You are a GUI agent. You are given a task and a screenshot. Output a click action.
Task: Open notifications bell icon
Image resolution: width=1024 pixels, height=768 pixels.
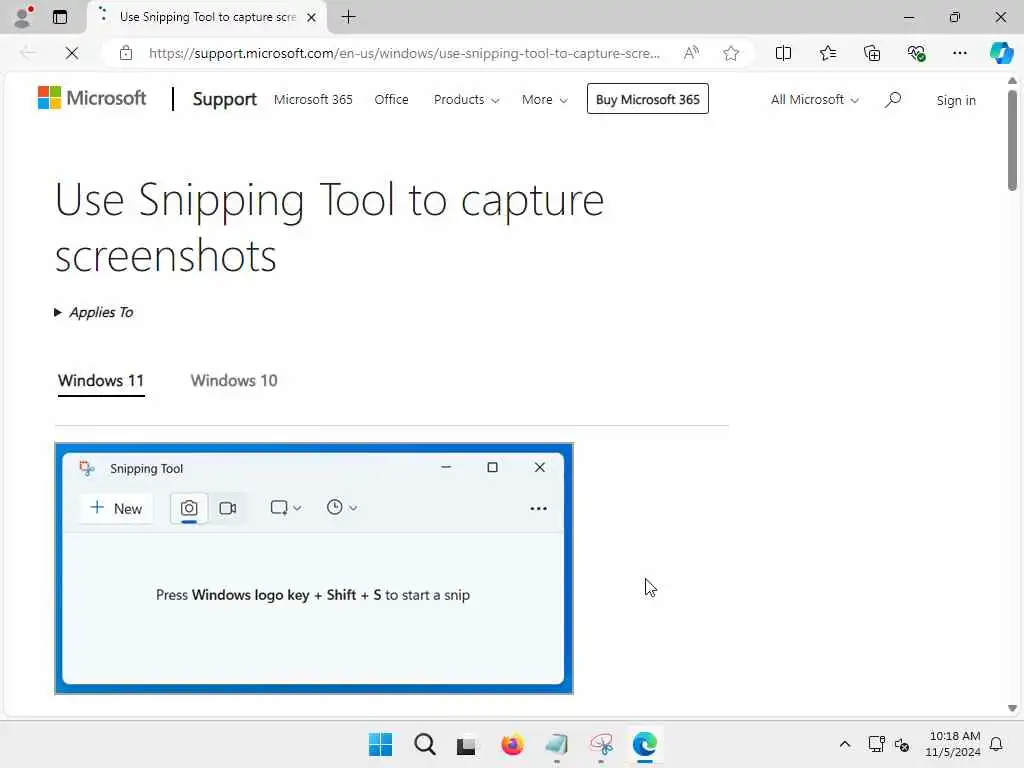pos(997,744)
